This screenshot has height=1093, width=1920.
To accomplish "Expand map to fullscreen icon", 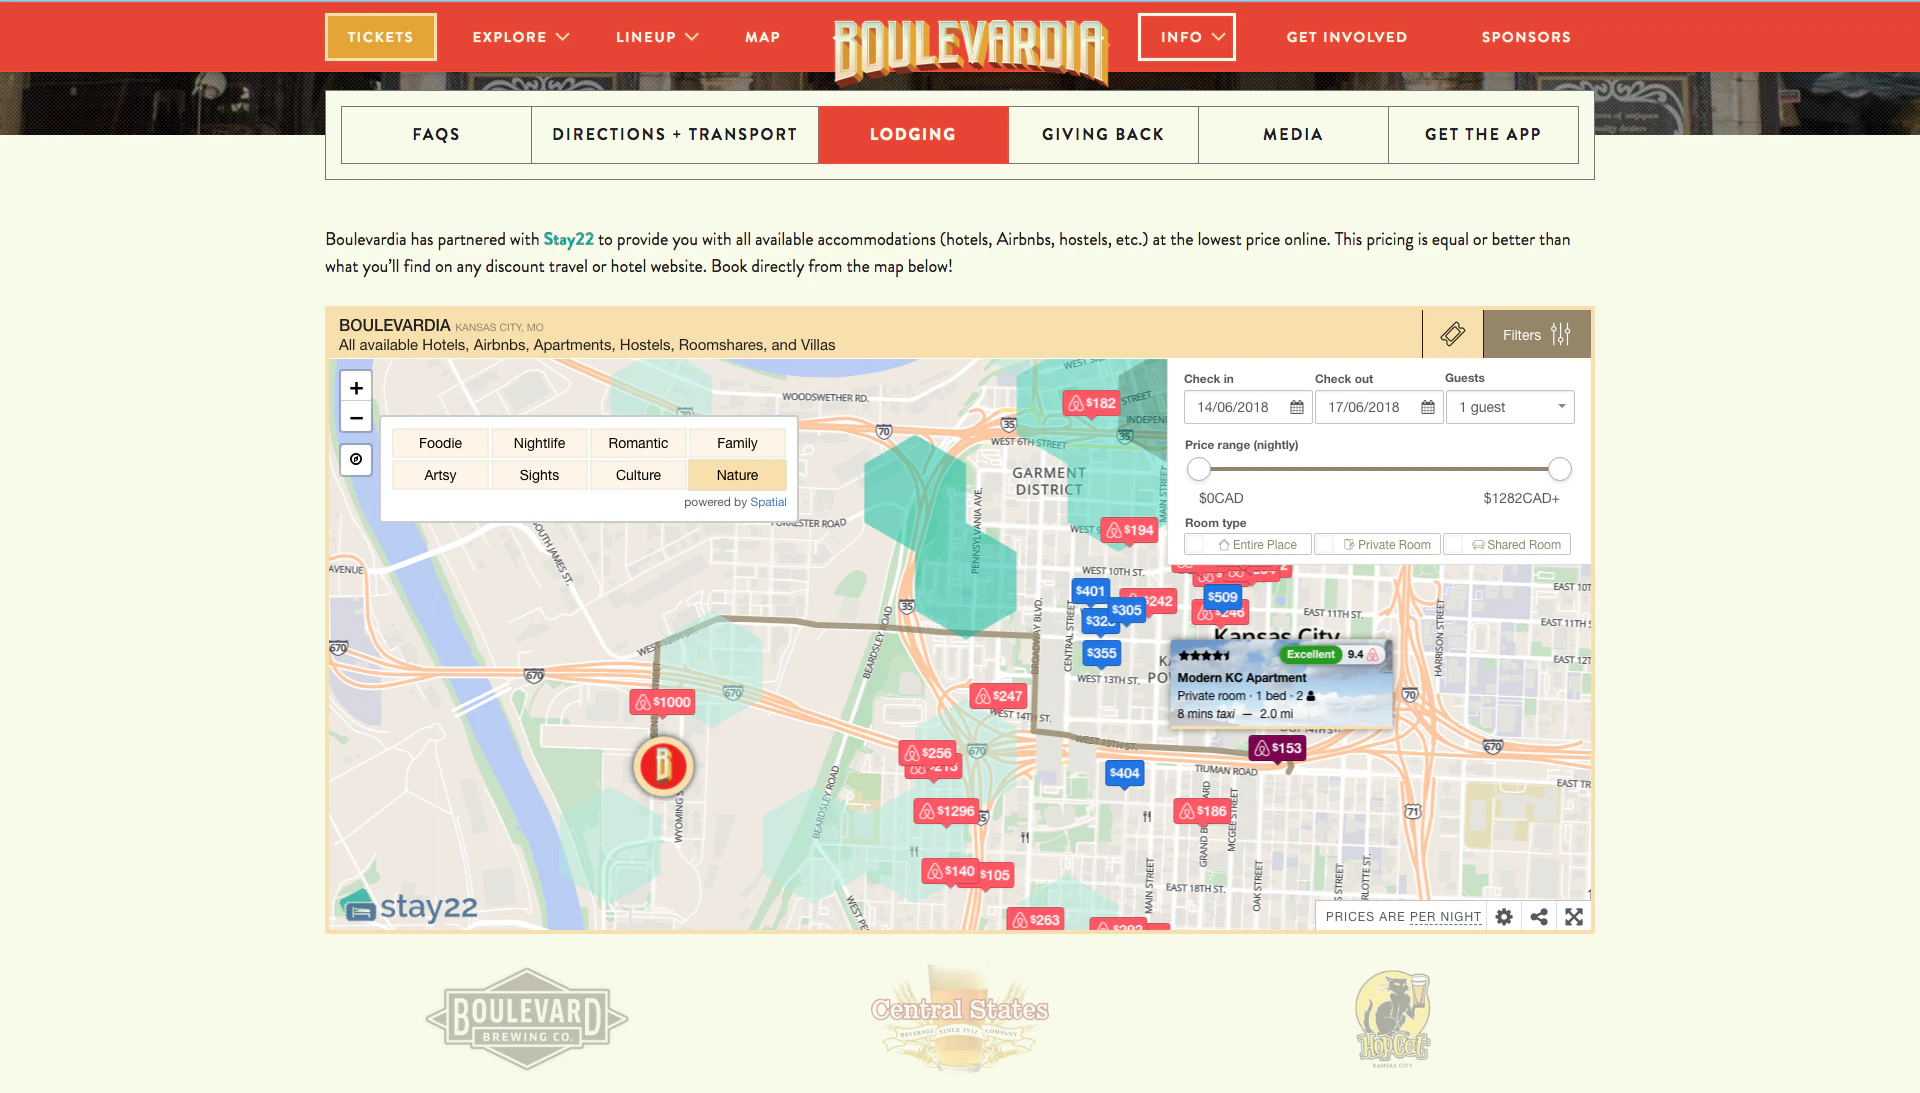I will [x=1574, y=917].
